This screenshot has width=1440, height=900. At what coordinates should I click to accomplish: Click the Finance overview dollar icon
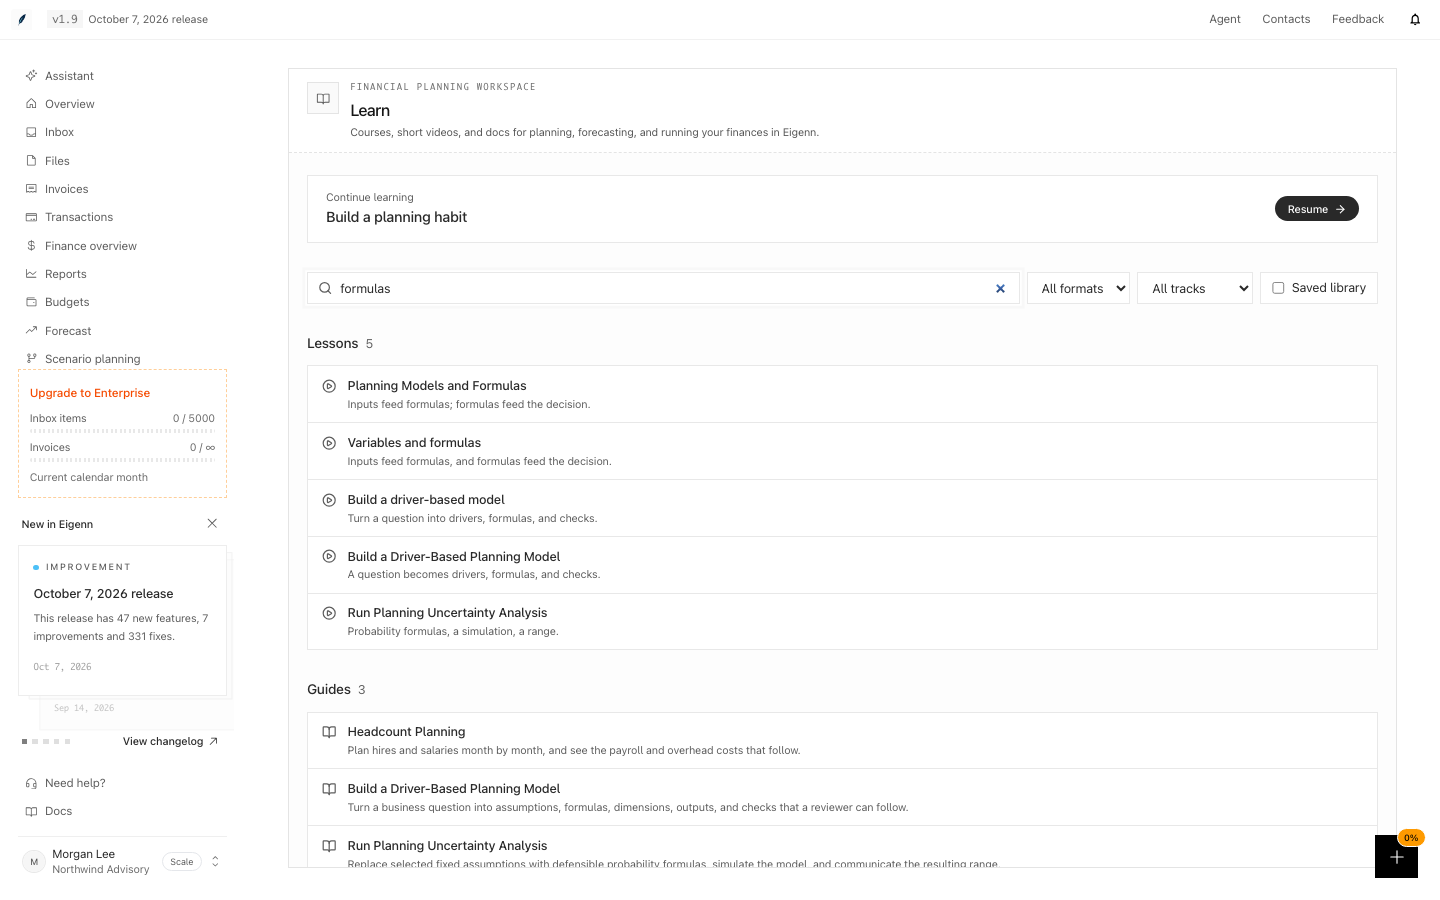pos(32,246)
